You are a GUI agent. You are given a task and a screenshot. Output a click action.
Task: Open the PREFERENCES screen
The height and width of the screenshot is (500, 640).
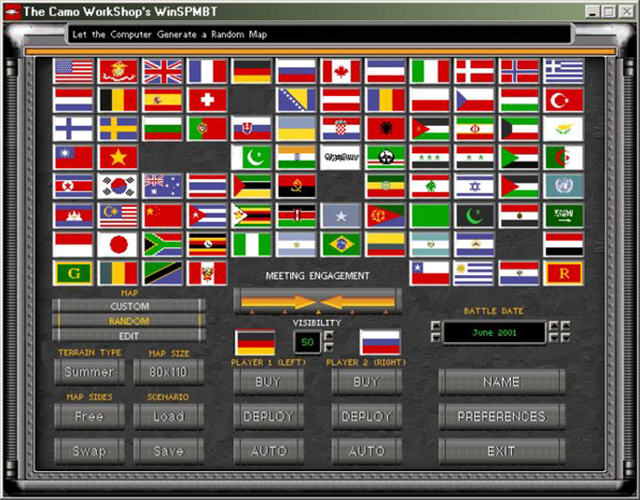502,416
